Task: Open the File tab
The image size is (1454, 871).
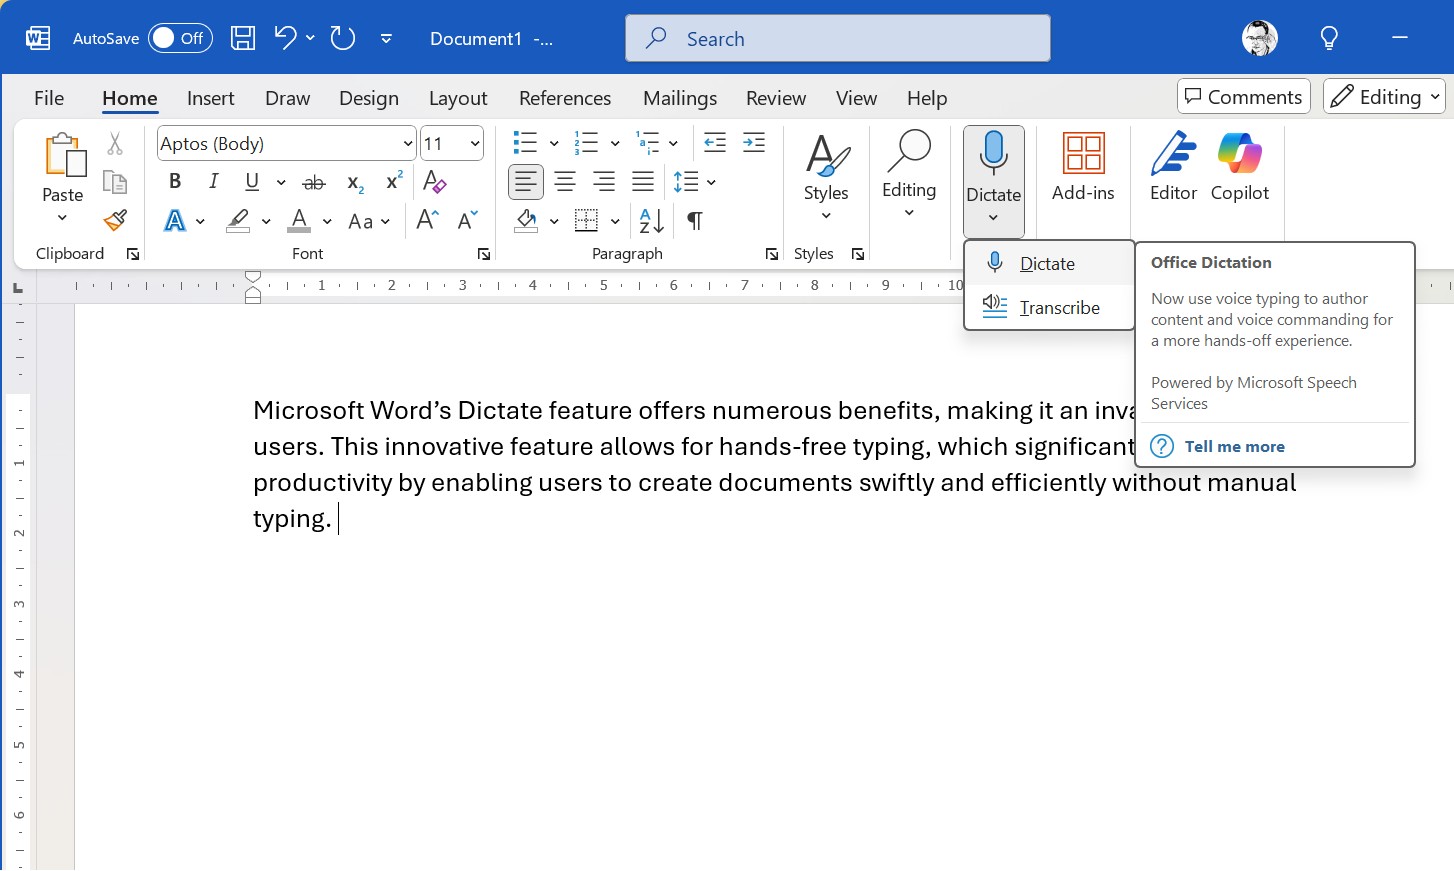Action: pos(49,98)
